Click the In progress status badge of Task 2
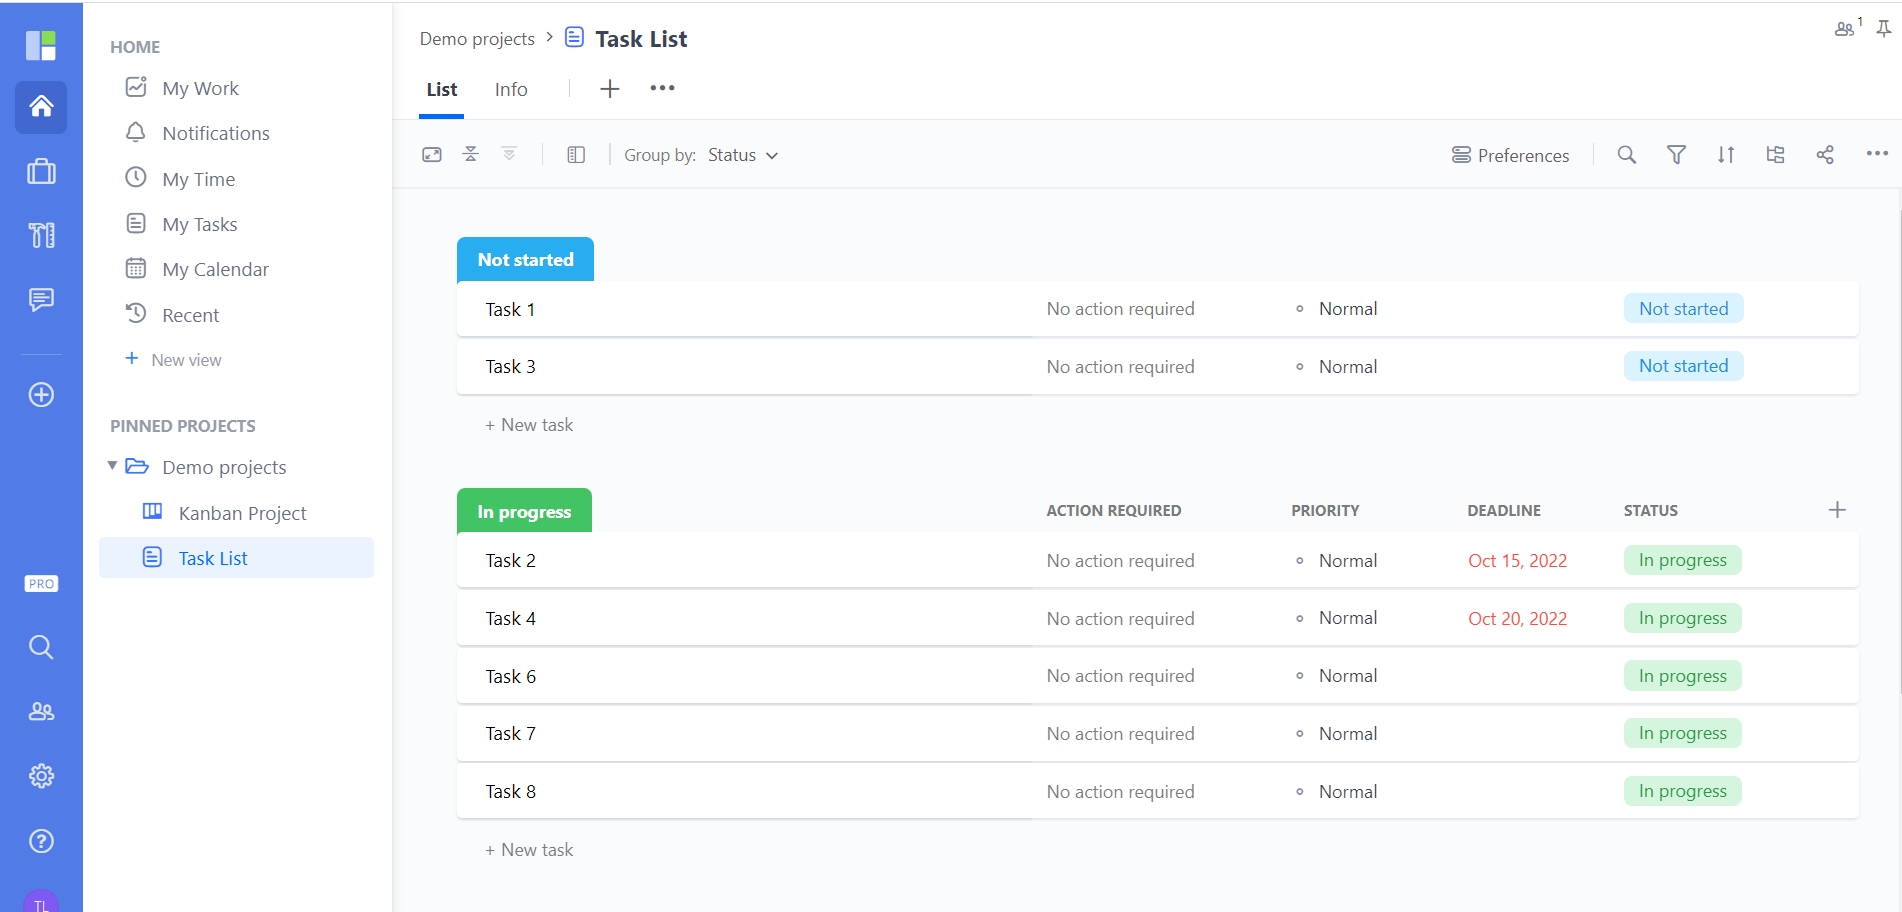 point(1682,561)
